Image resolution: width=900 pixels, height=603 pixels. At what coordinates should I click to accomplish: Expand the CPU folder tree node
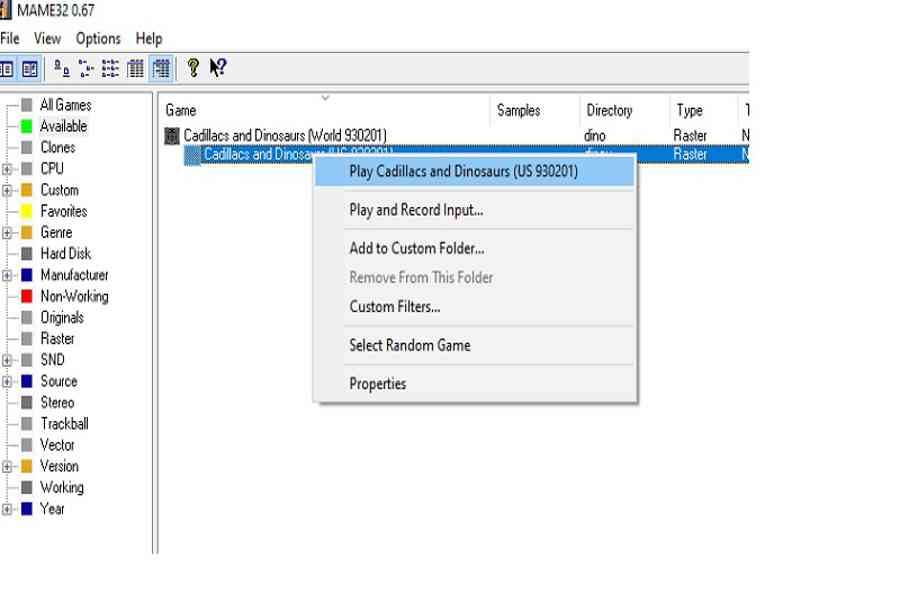pyautogui.click(x=7, y=169)
